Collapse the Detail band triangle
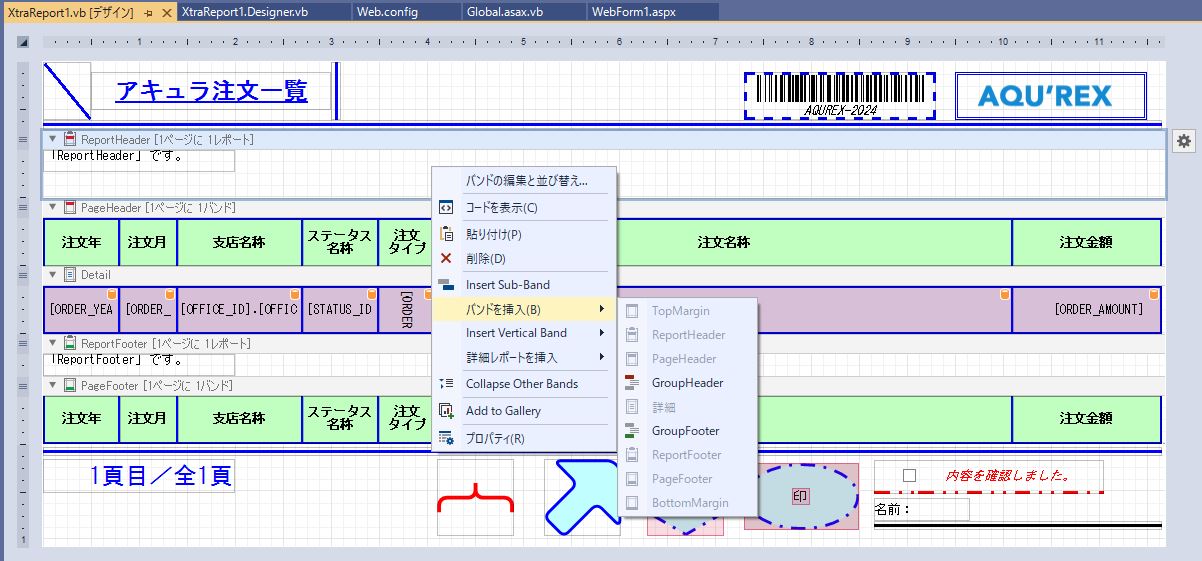1202x561 pixels. click(x=53, y=274)
